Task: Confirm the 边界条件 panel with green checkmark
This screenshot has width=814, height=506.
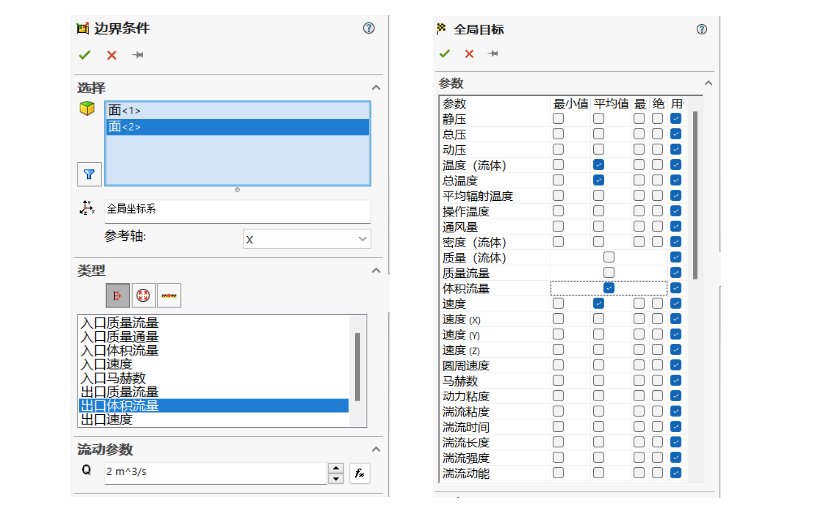Action: (x=84, y=55)
